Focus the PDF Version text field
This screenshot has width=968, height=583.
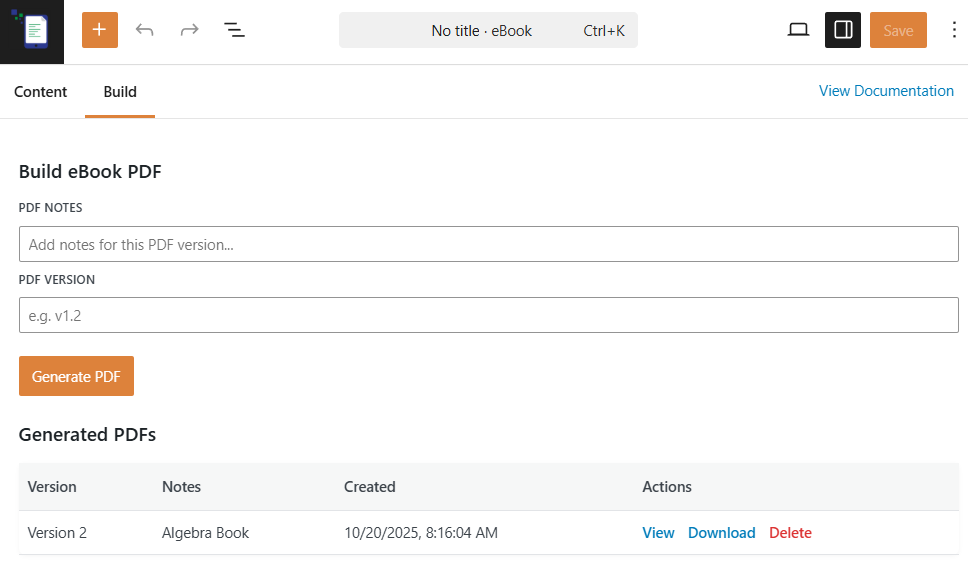[x=488, y=315]
